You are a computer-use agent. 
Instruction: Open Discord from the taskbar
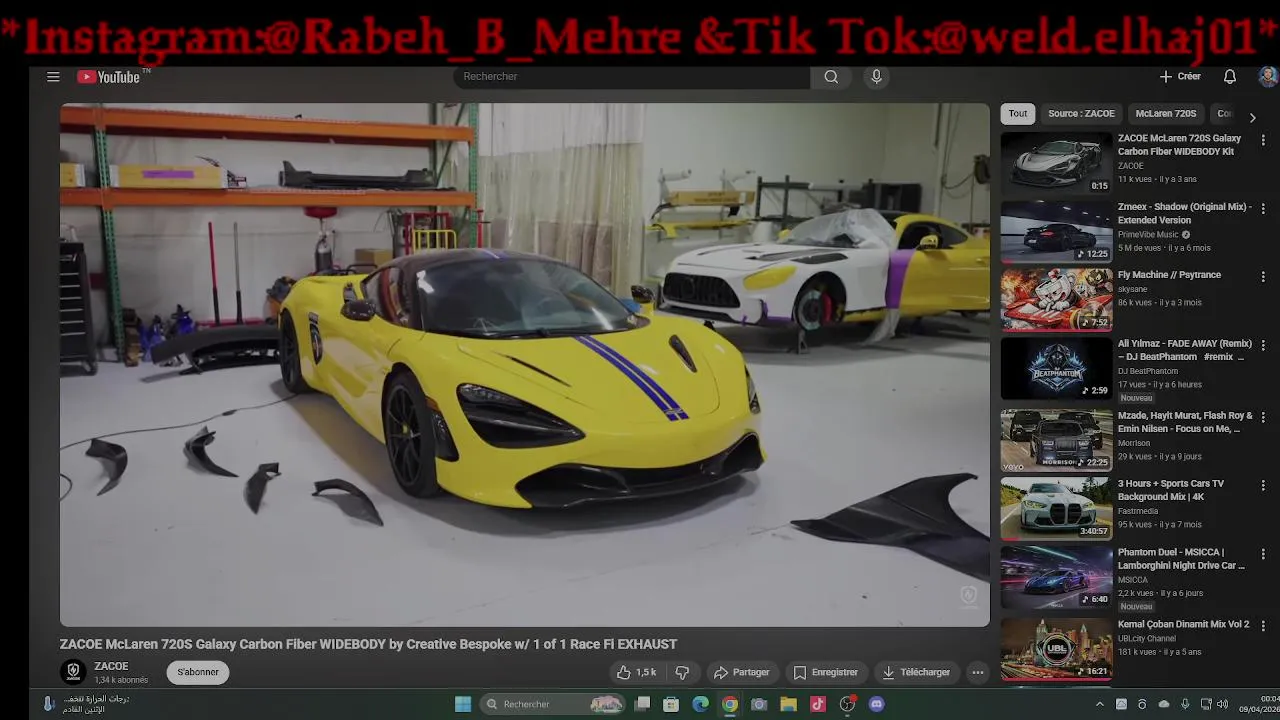[x=877, y=704]
